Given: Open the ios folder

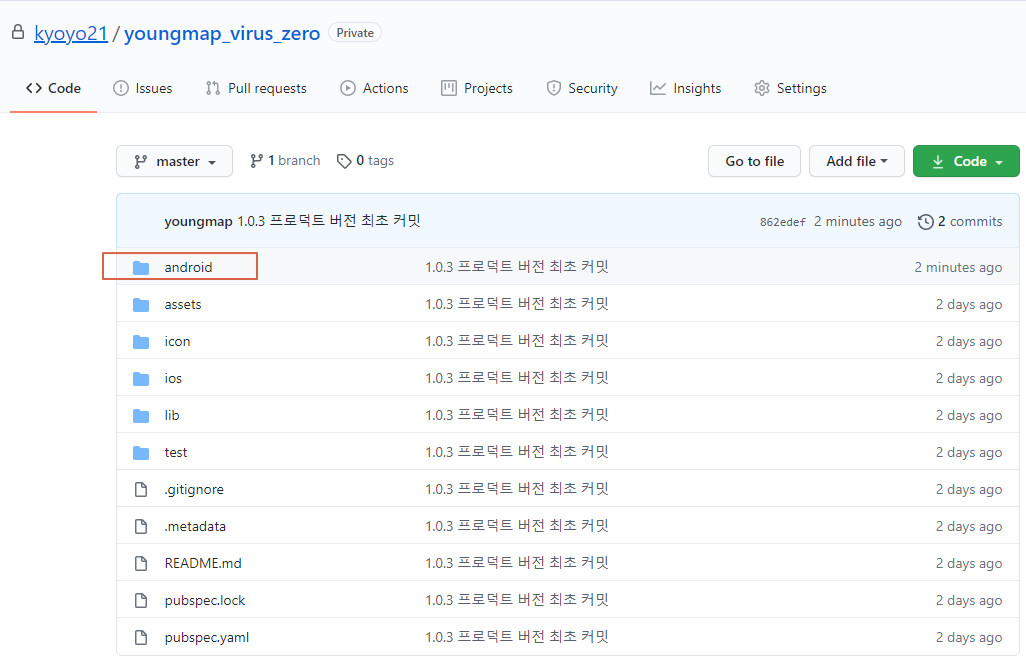Looking at the screenshot, I should [x=173, y=378].
